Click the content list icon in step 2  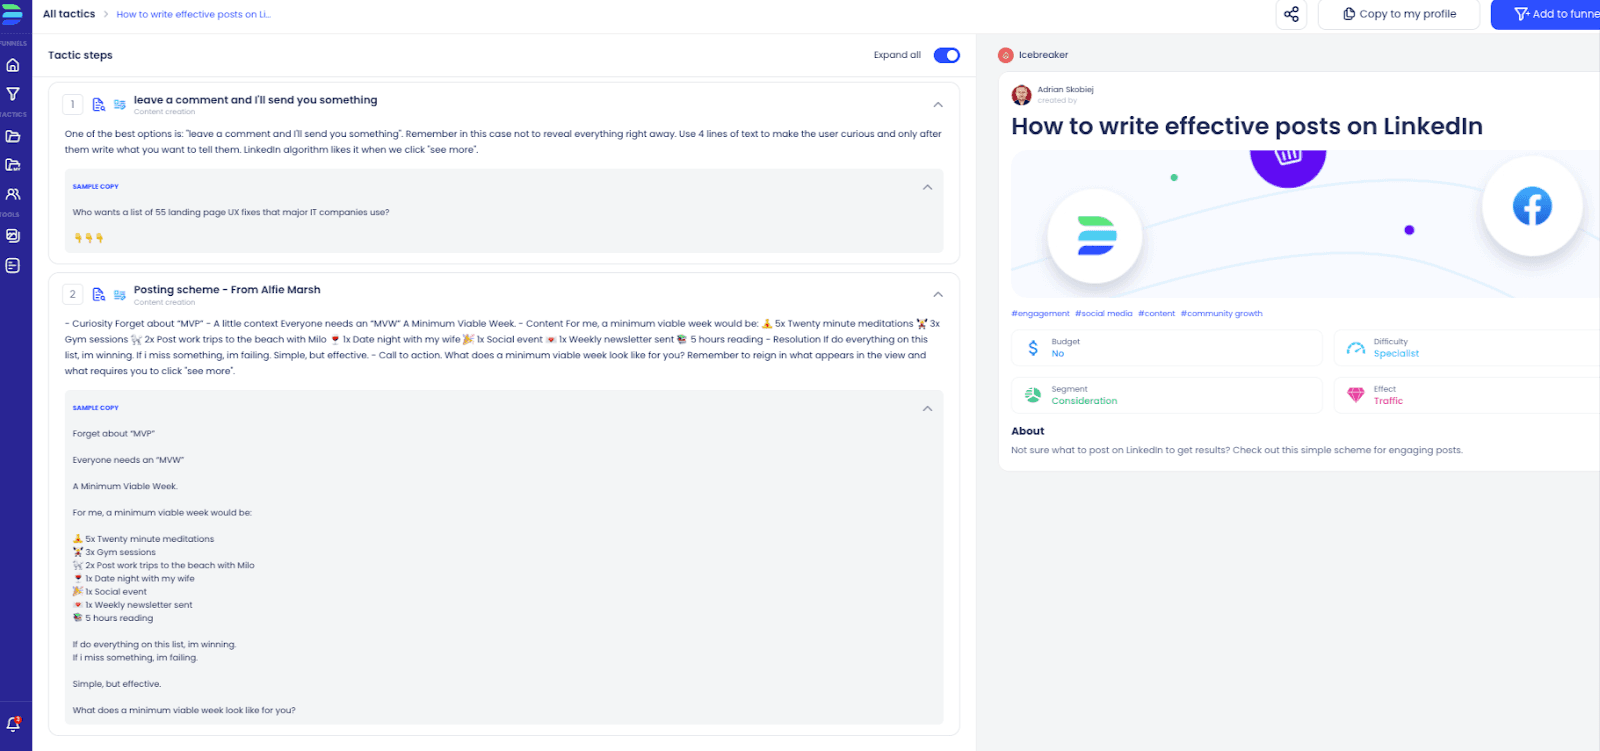120,294
